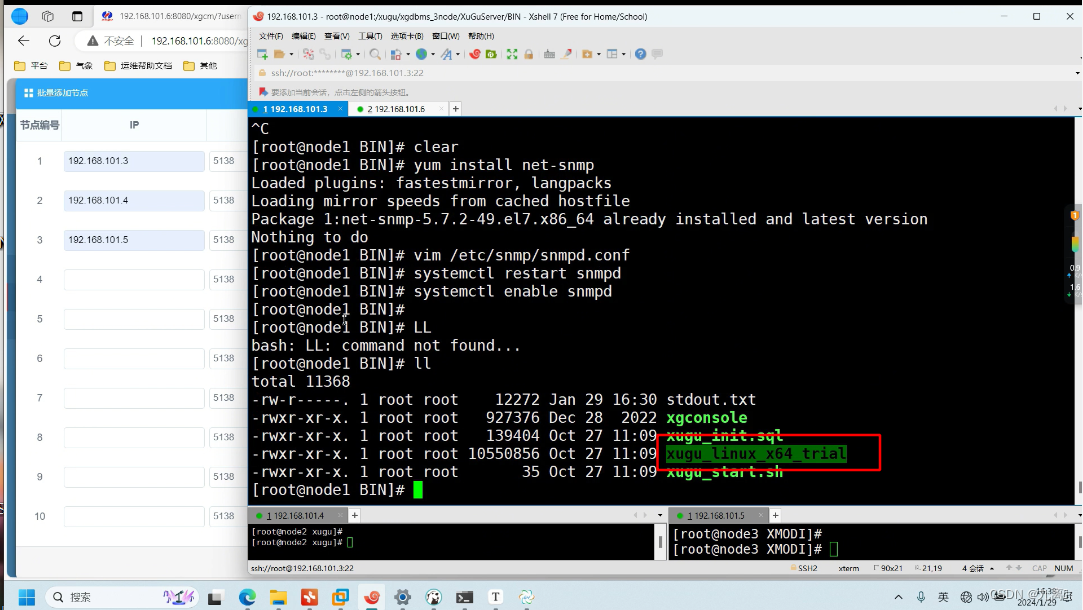This screenshot has height=610, width=1083.
Task: Click the globe Encoding icon in toolbar
Action: (421, 54)
